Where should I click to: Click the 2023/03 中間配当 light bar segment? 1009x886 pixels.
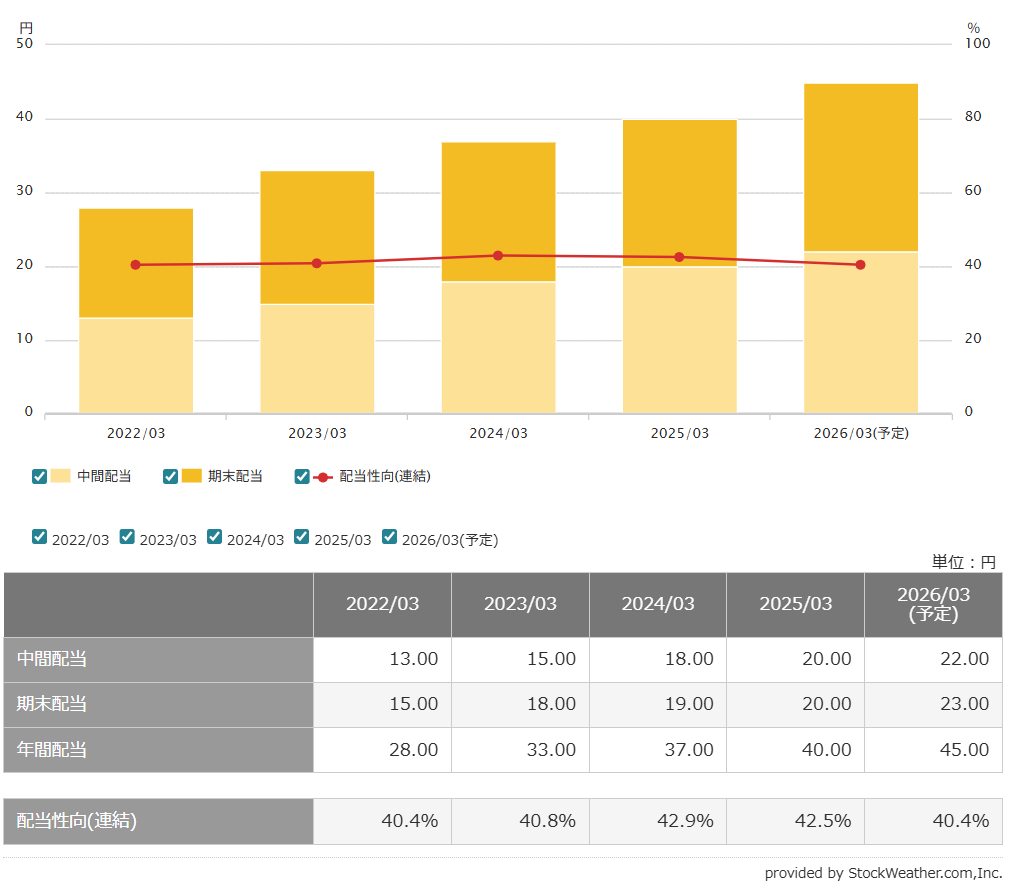coord(317,358)
